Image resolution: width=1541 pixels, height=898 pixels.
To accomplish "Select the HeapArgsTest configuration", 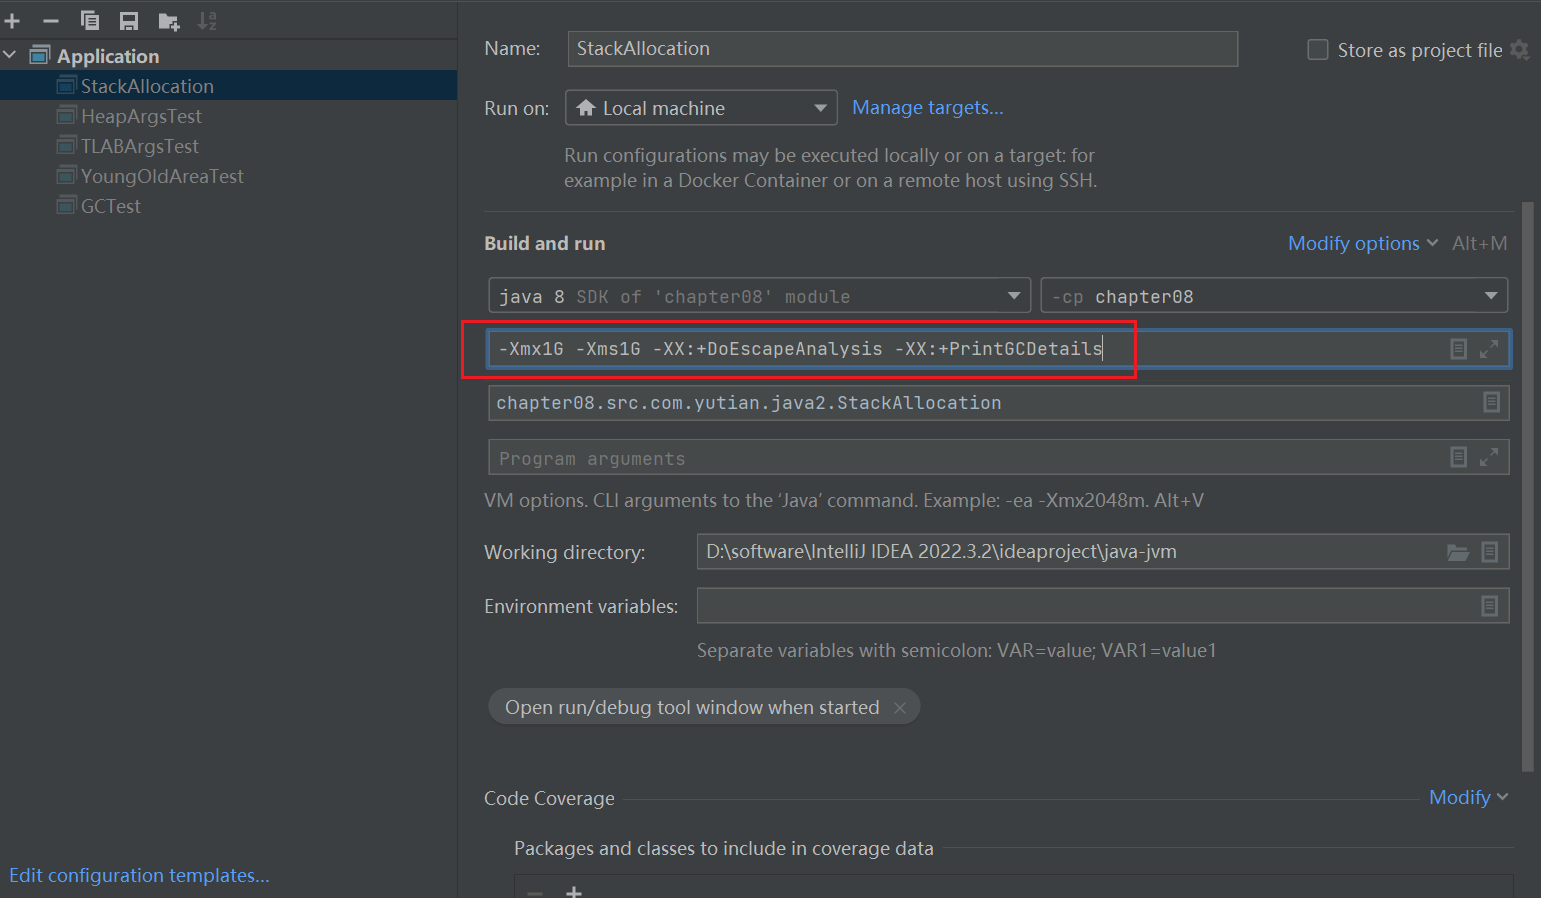I will (x=141, y=116).
